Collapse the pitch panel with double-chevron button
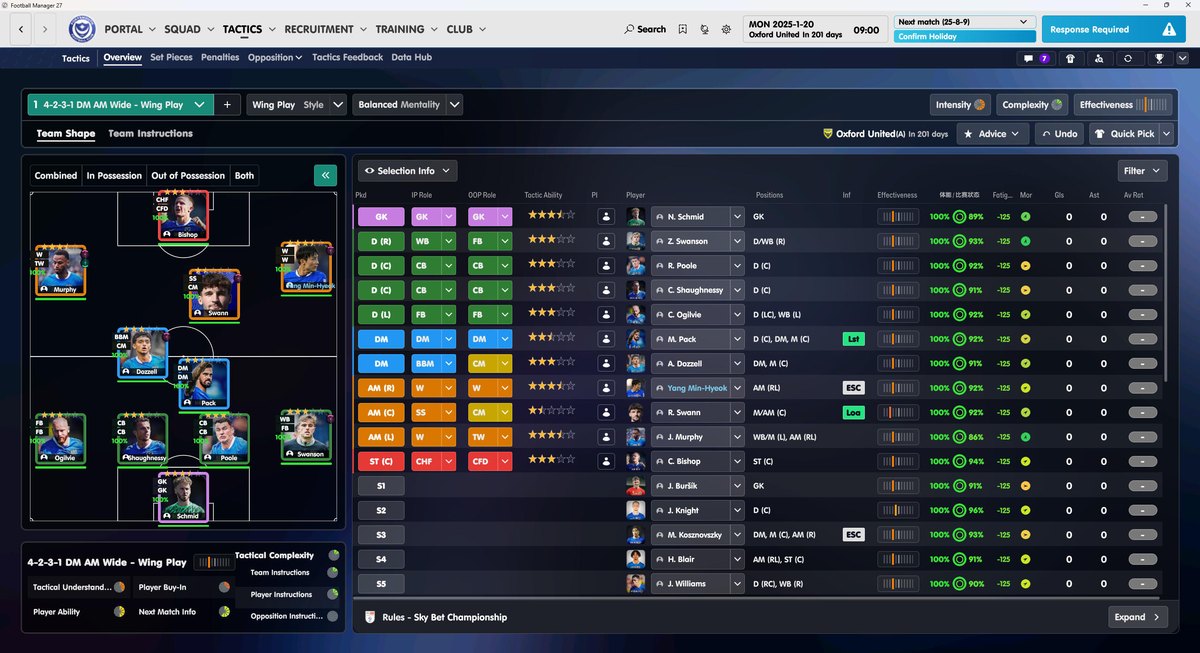The width and height of the screenshot is (1200, 653). point(325,175)
